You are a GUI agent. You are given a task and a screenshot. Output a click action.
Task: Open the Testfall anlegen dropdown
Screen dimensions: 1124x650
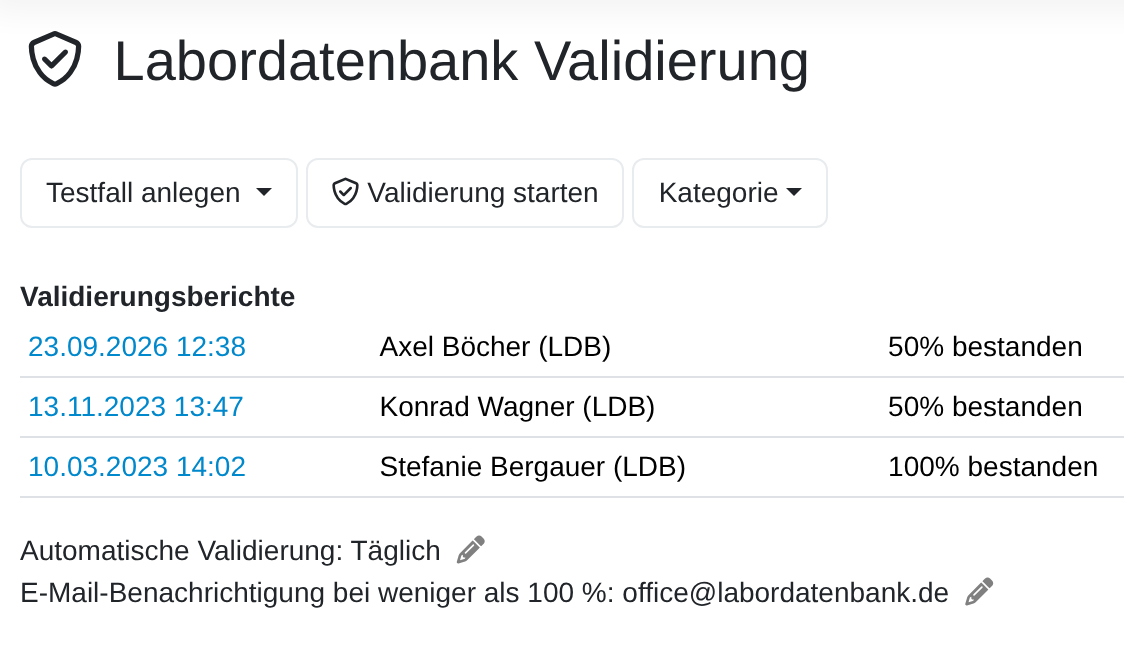tap(159, 193)
